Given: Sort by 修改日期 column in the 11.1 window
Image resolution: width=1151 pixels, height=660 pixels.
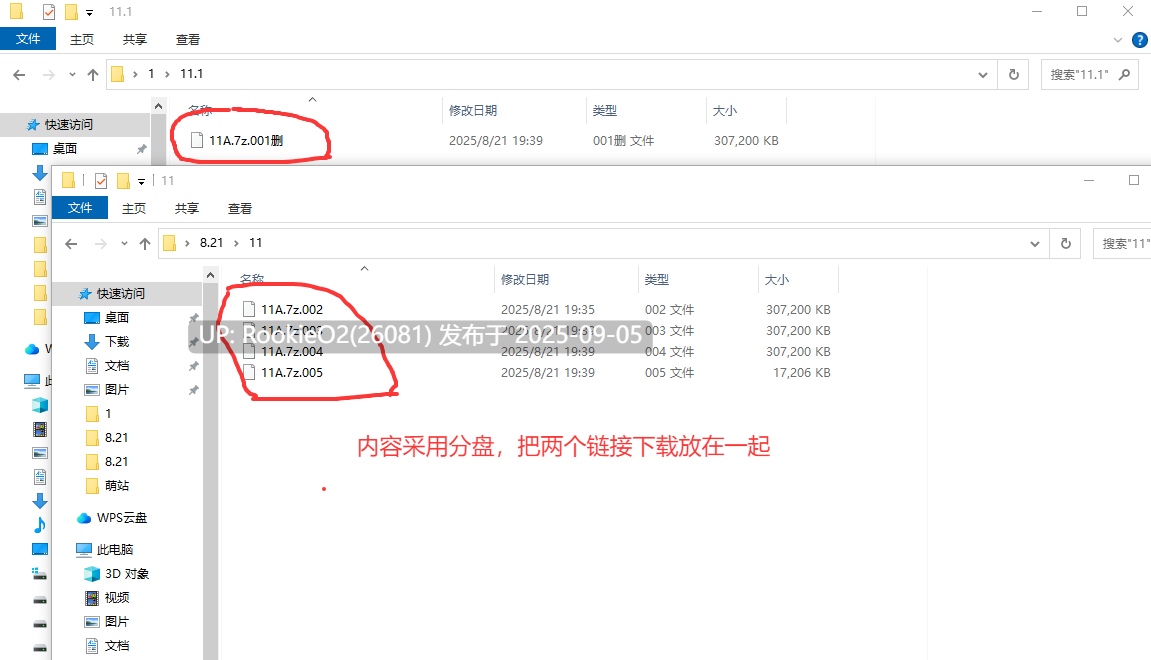Looking at the screenshot, I should pyautogui.click(x=473, y=111).
